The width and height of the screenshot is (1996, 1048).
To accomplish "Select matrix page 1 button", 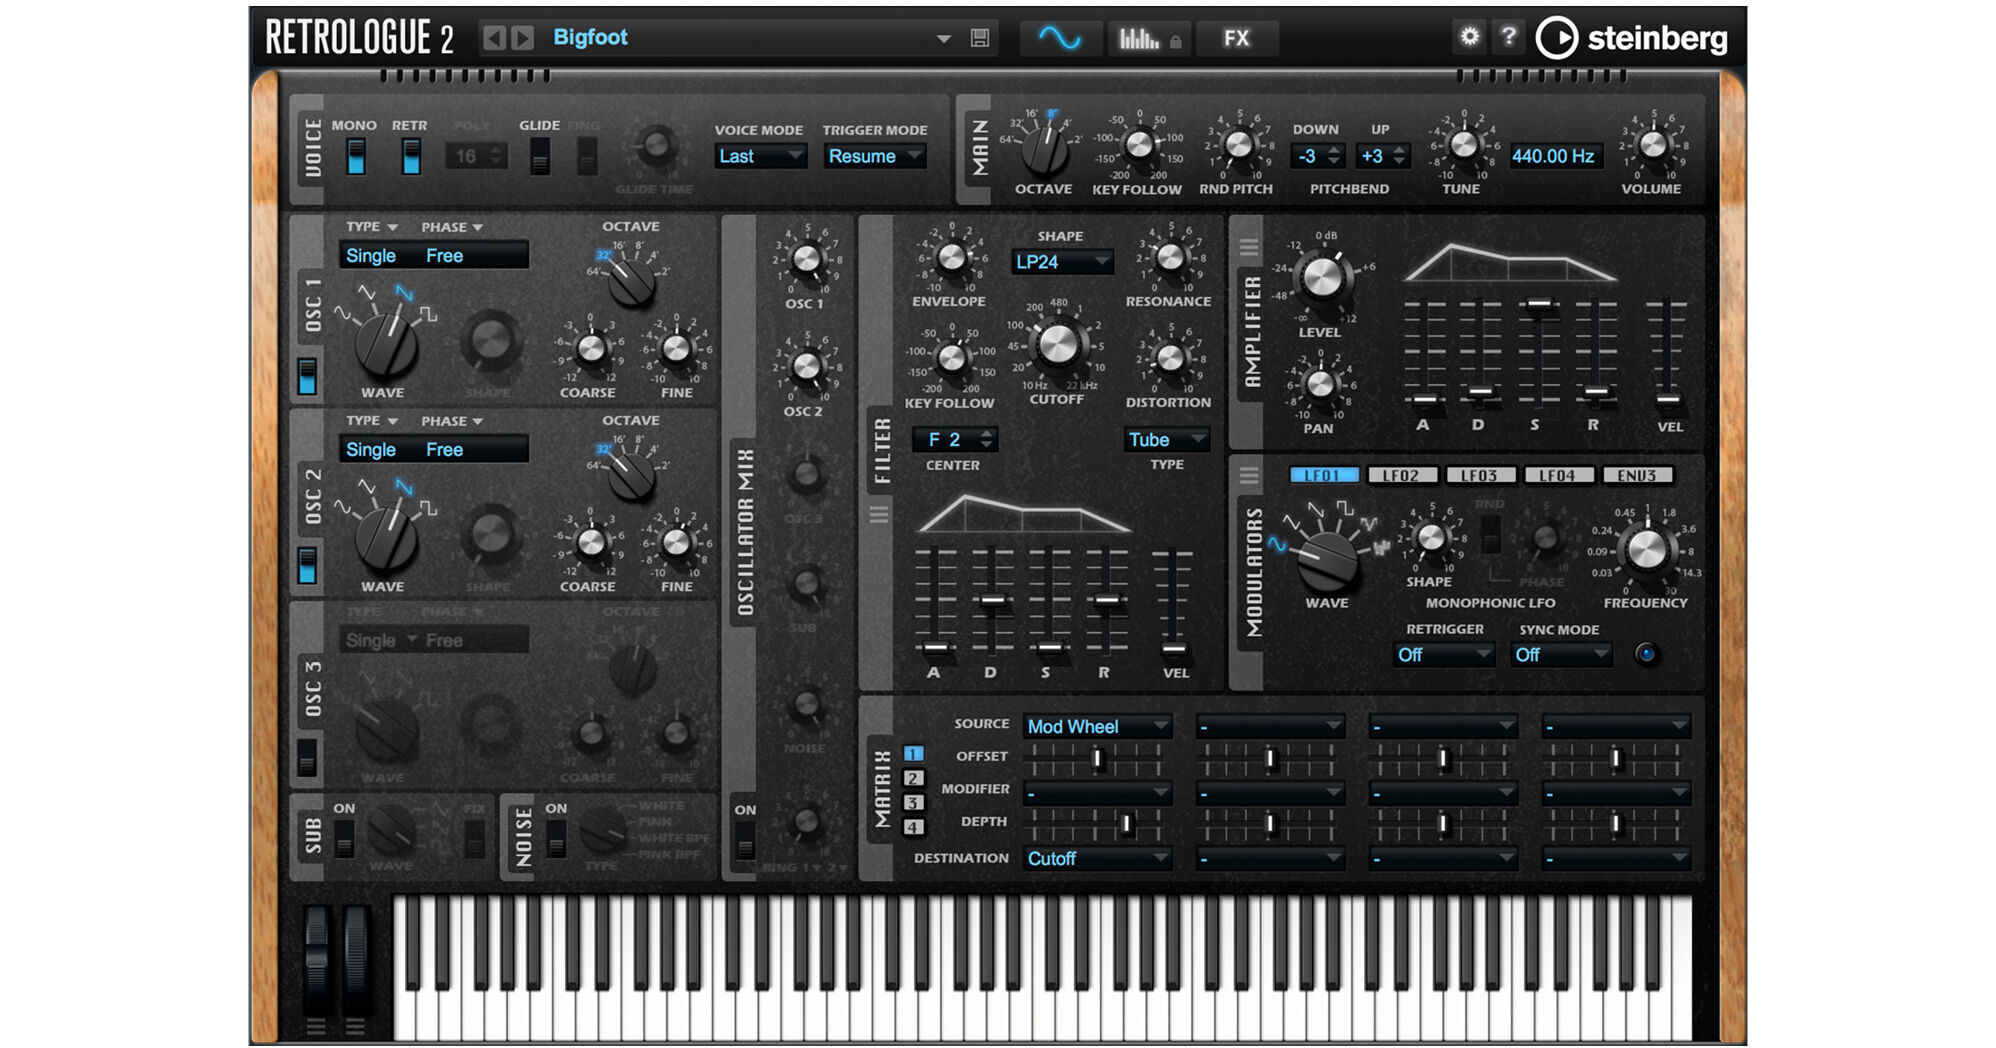I will point(913,754).
